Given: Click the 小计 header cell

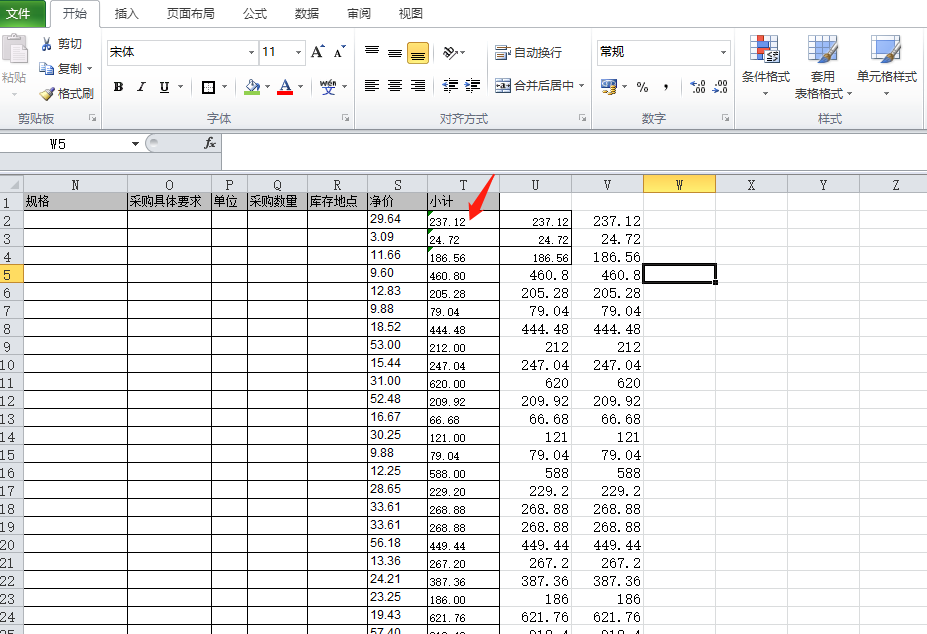Looking at the screenshot, I should click(x=464, y=202).
